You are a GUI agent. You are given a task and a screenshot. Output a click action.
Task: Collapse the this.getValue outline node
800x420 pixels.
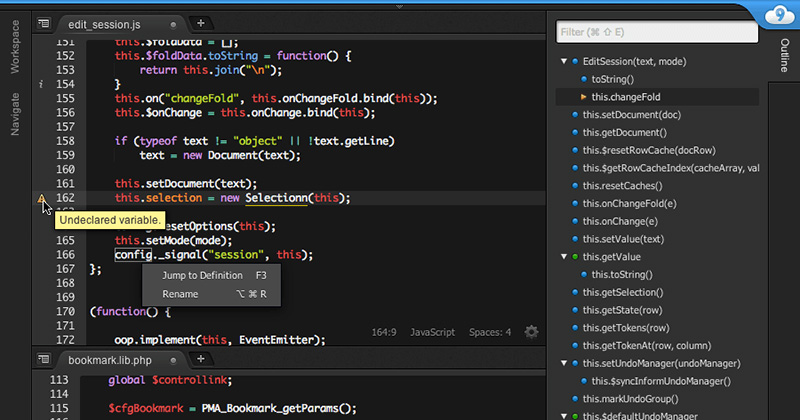(x=564, y=257)
